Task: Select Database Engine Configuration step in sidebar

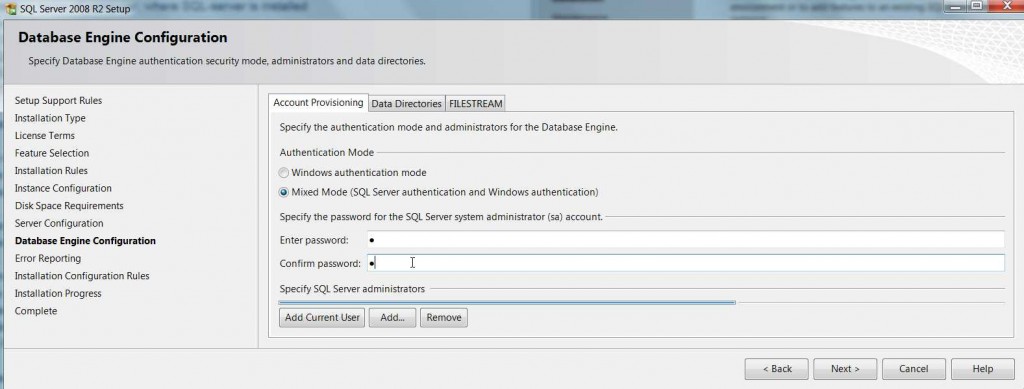Action: (x=85, y=241)
